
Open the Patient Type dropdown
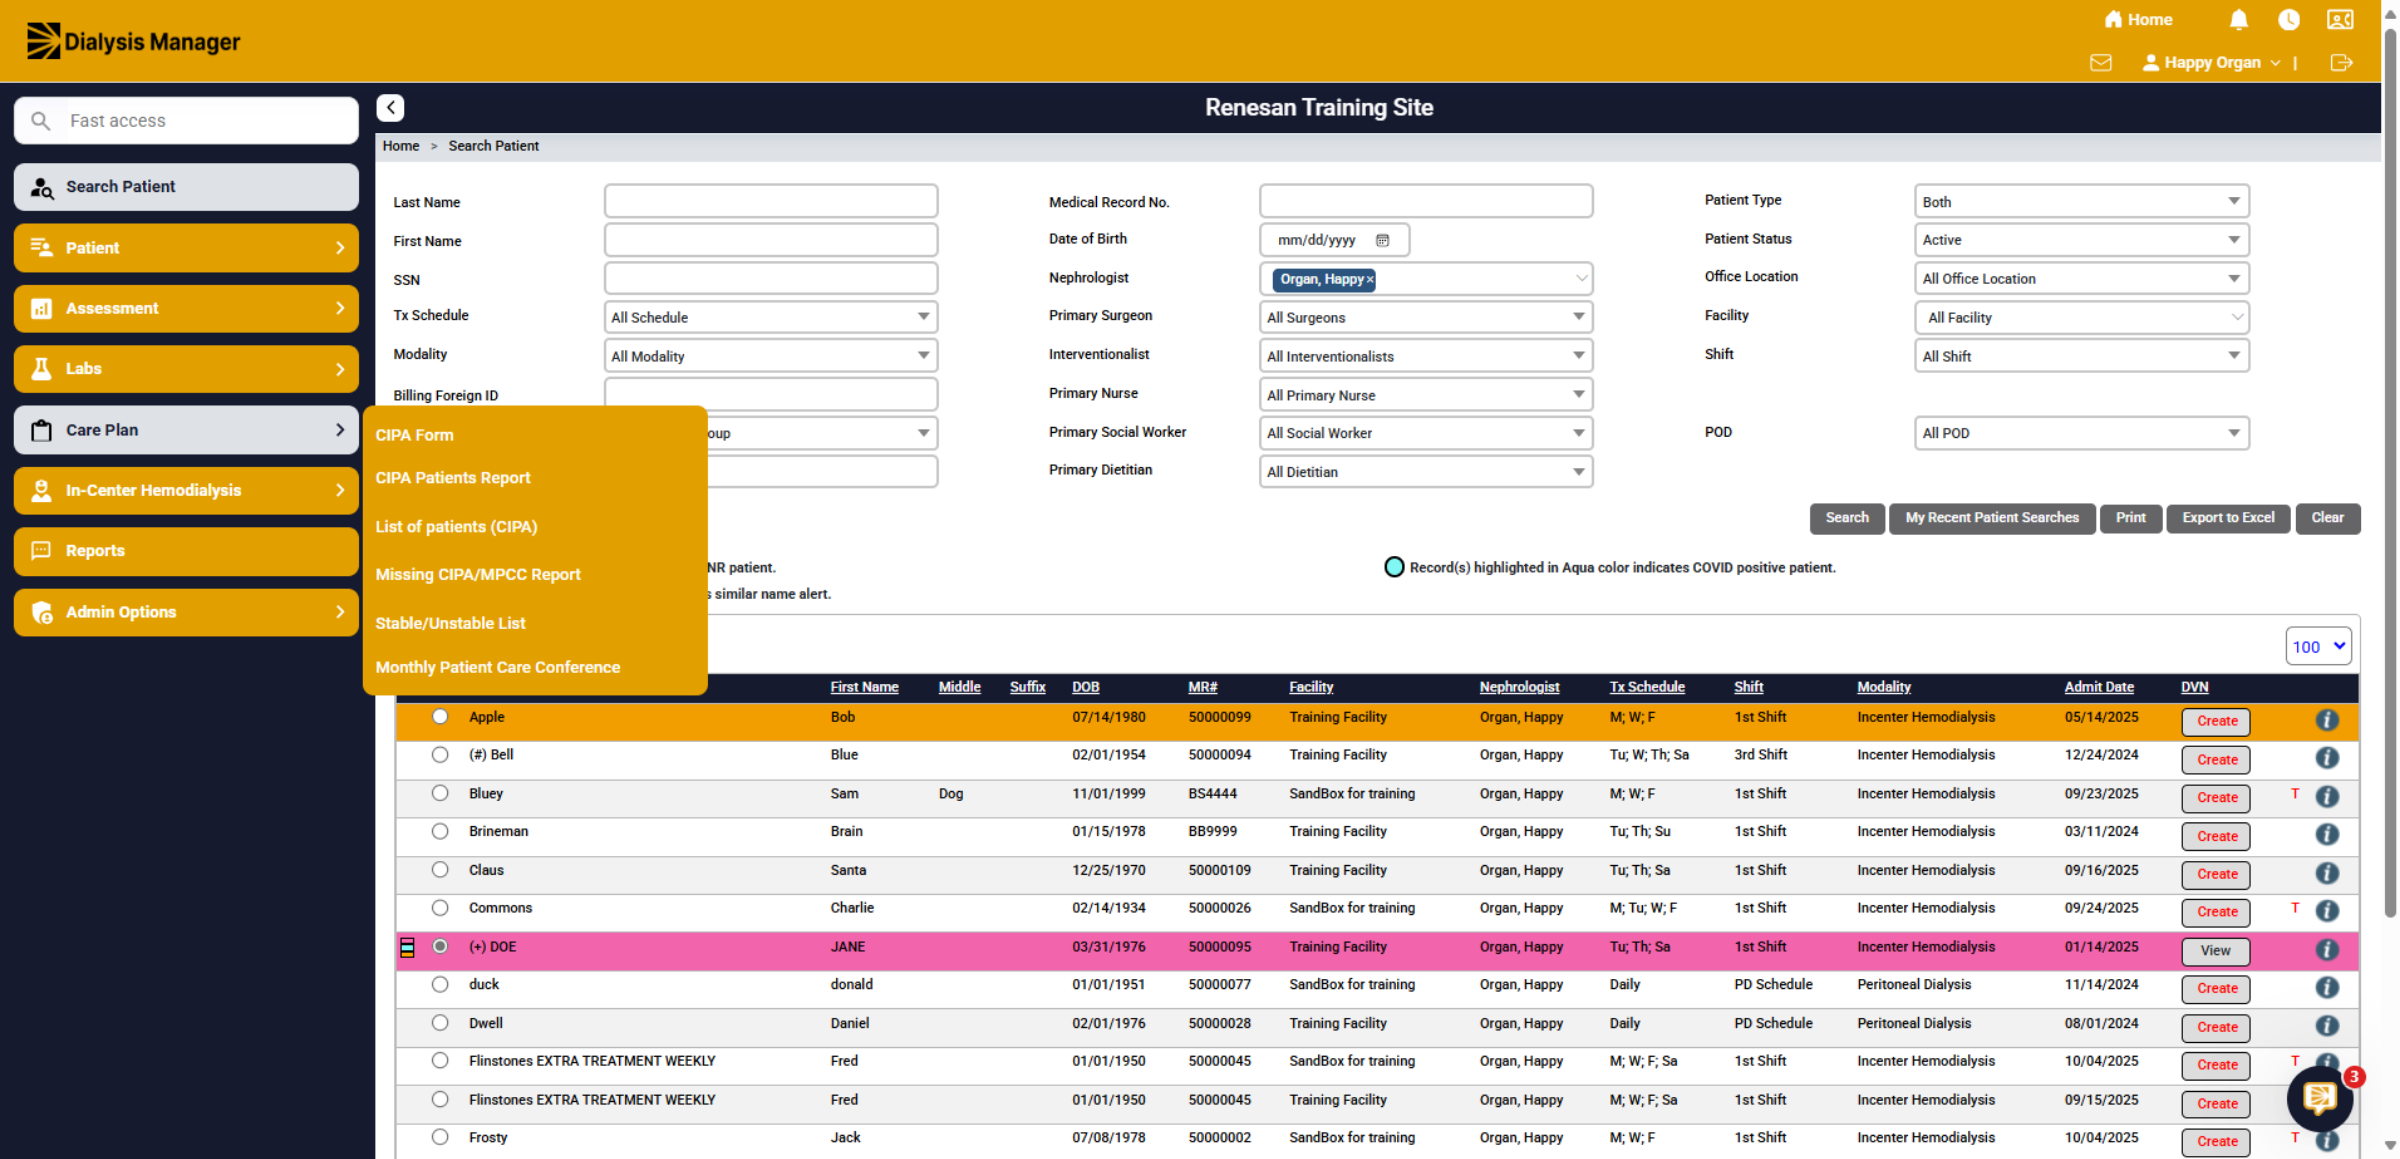(x=2081, y=201)
